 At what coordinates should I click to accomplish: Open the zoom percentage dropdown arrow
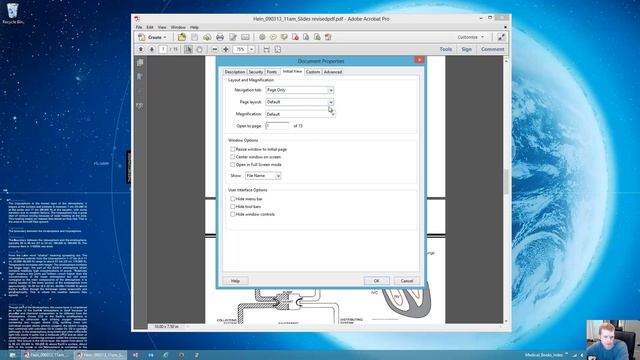251,49
